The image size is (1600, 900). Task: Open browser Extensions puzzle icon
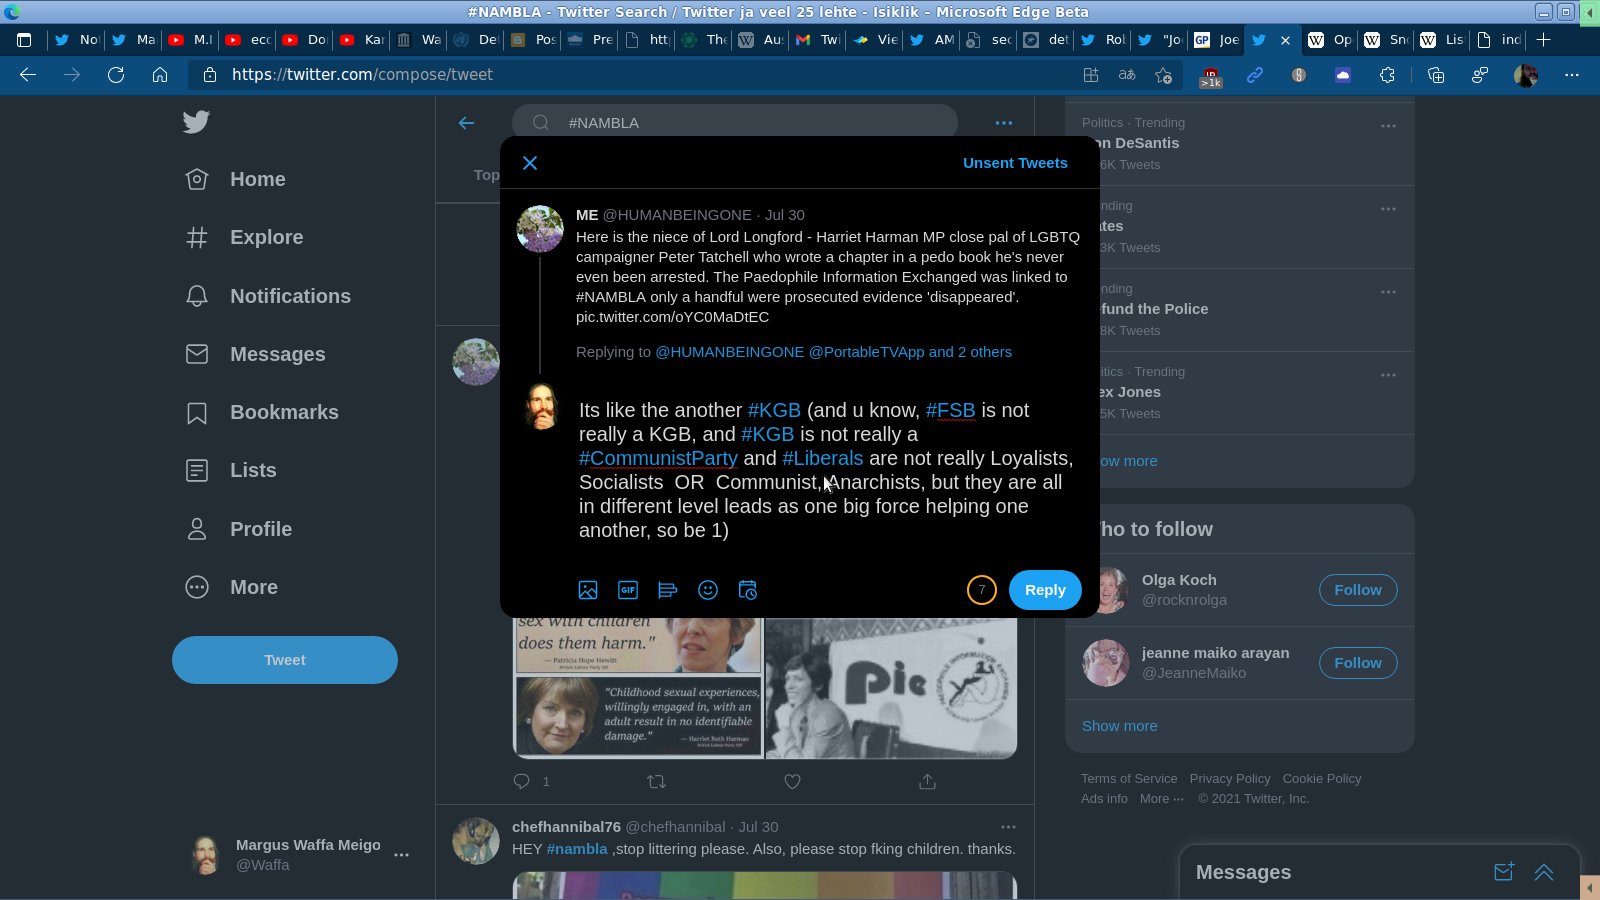[1387, 75]
